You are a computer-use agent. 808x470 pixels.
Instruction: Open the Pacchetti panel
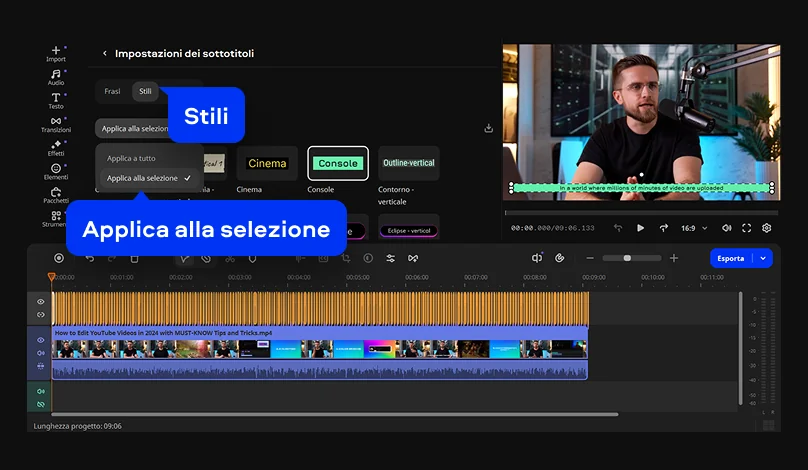click(56, 196)
